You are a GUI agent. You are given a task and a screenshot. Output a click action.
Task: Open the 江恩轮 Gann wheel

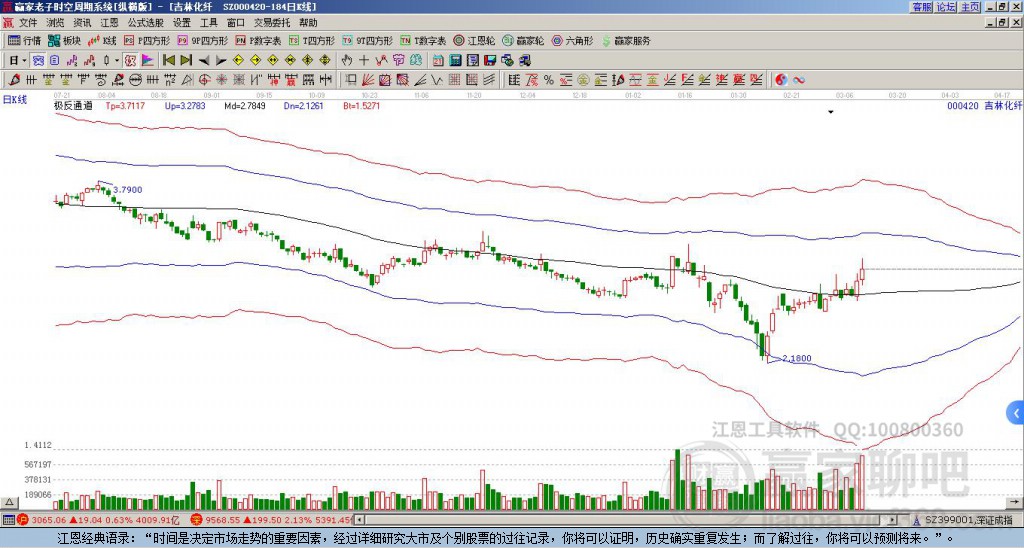474,40
